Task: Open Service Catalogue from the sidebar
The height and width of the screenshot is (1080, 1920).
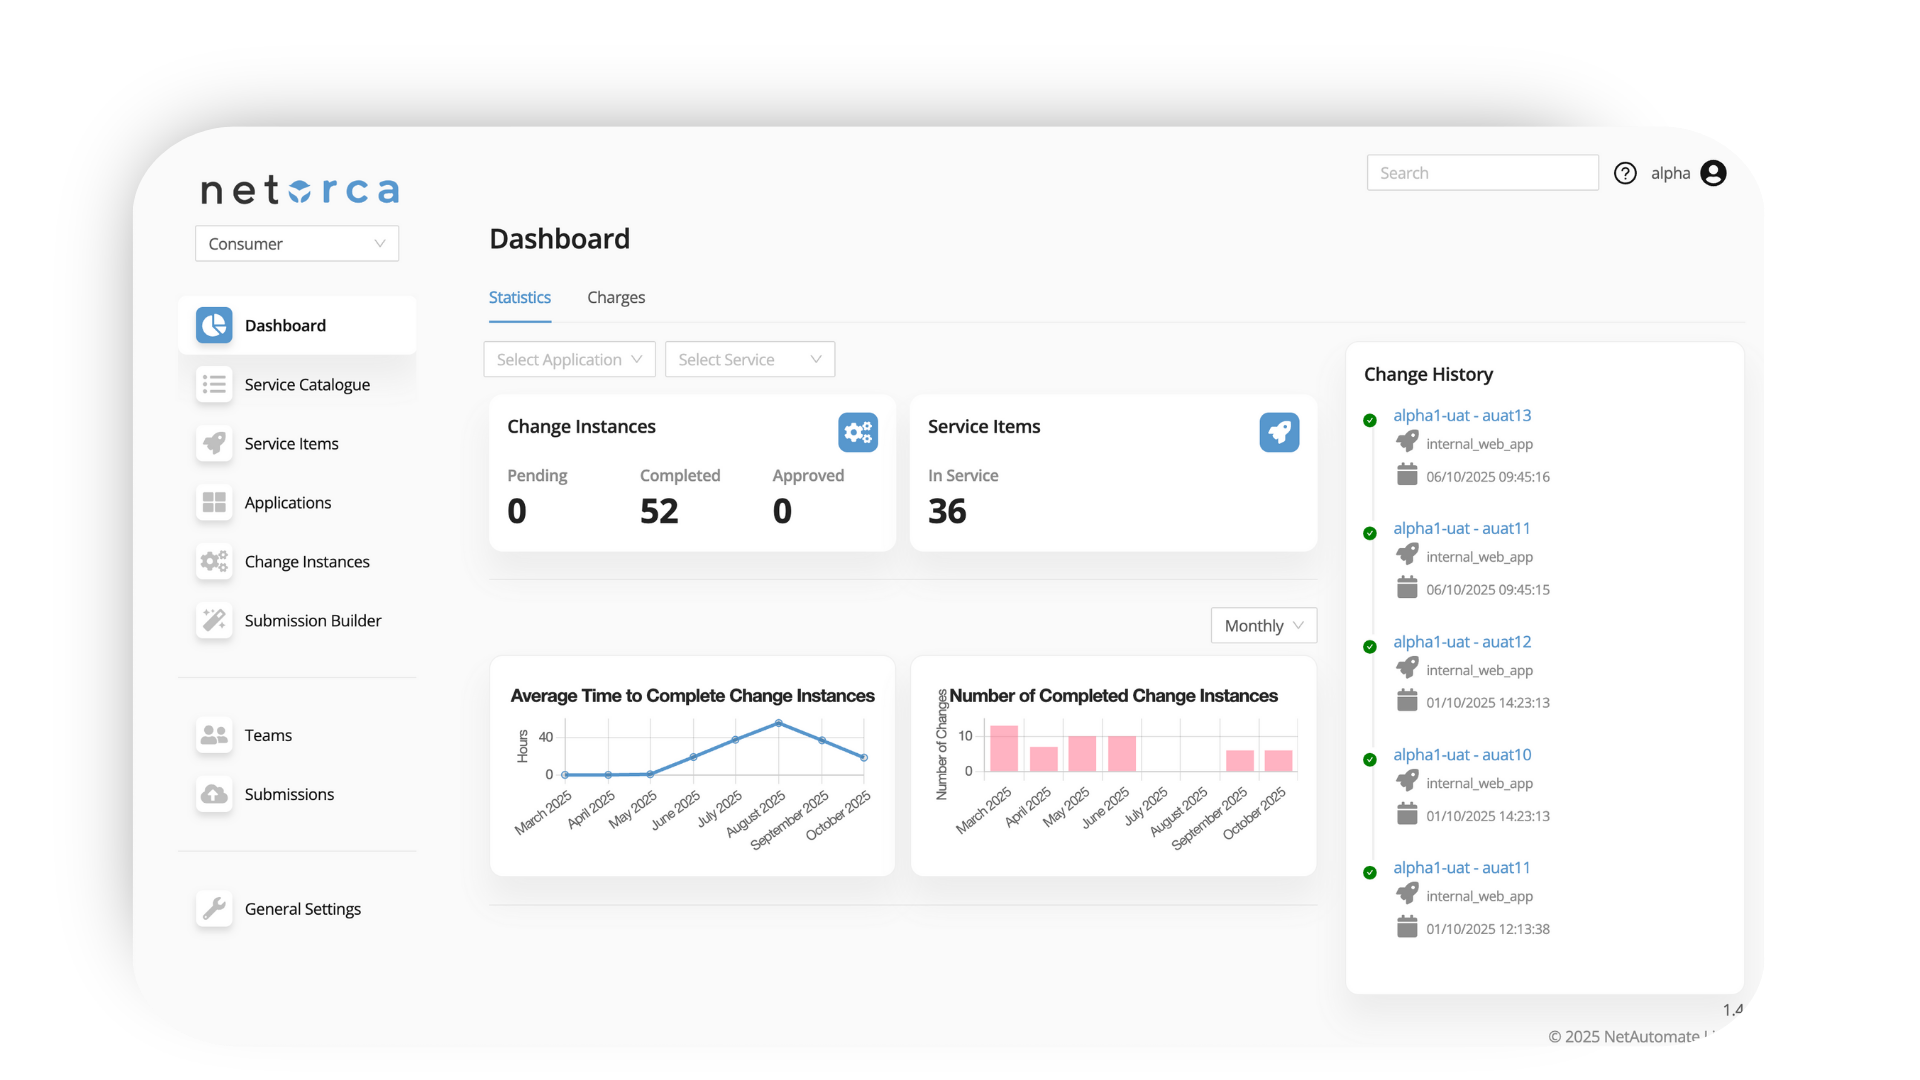Action: 306,385
